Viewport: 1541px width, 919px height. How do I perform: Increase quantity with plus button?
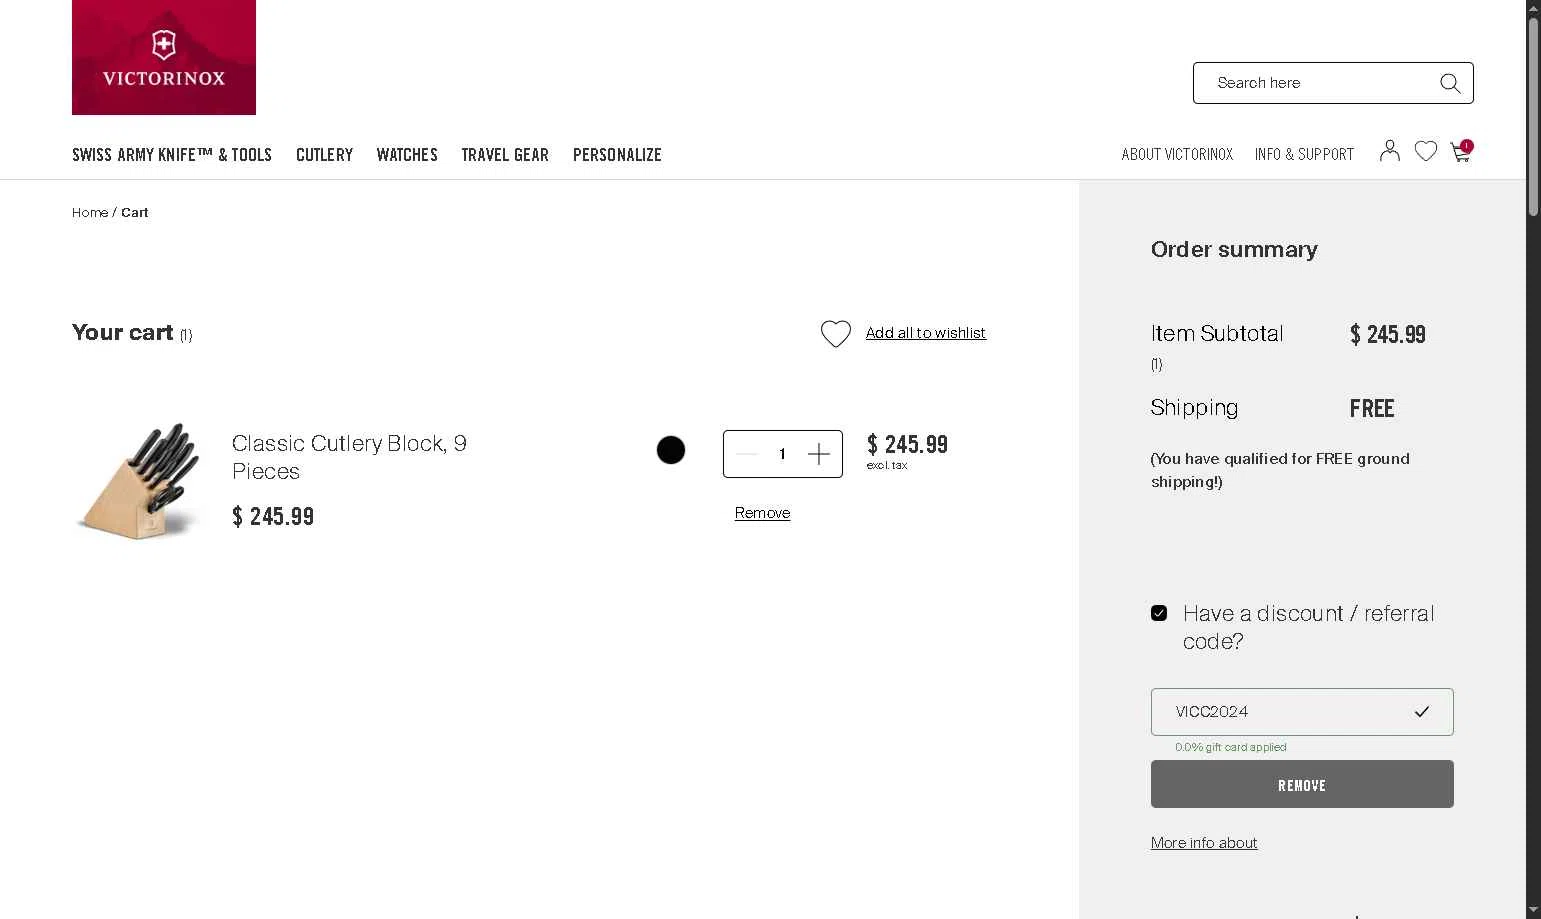point(819,454)
